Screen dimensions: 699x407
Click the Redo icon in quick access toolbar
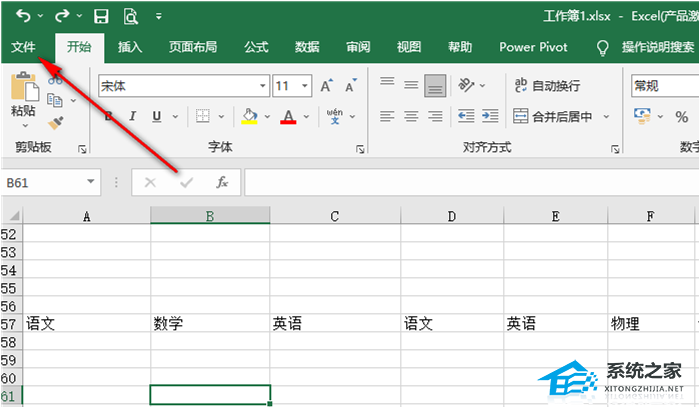pyautogui.click(x=62, y=16)
